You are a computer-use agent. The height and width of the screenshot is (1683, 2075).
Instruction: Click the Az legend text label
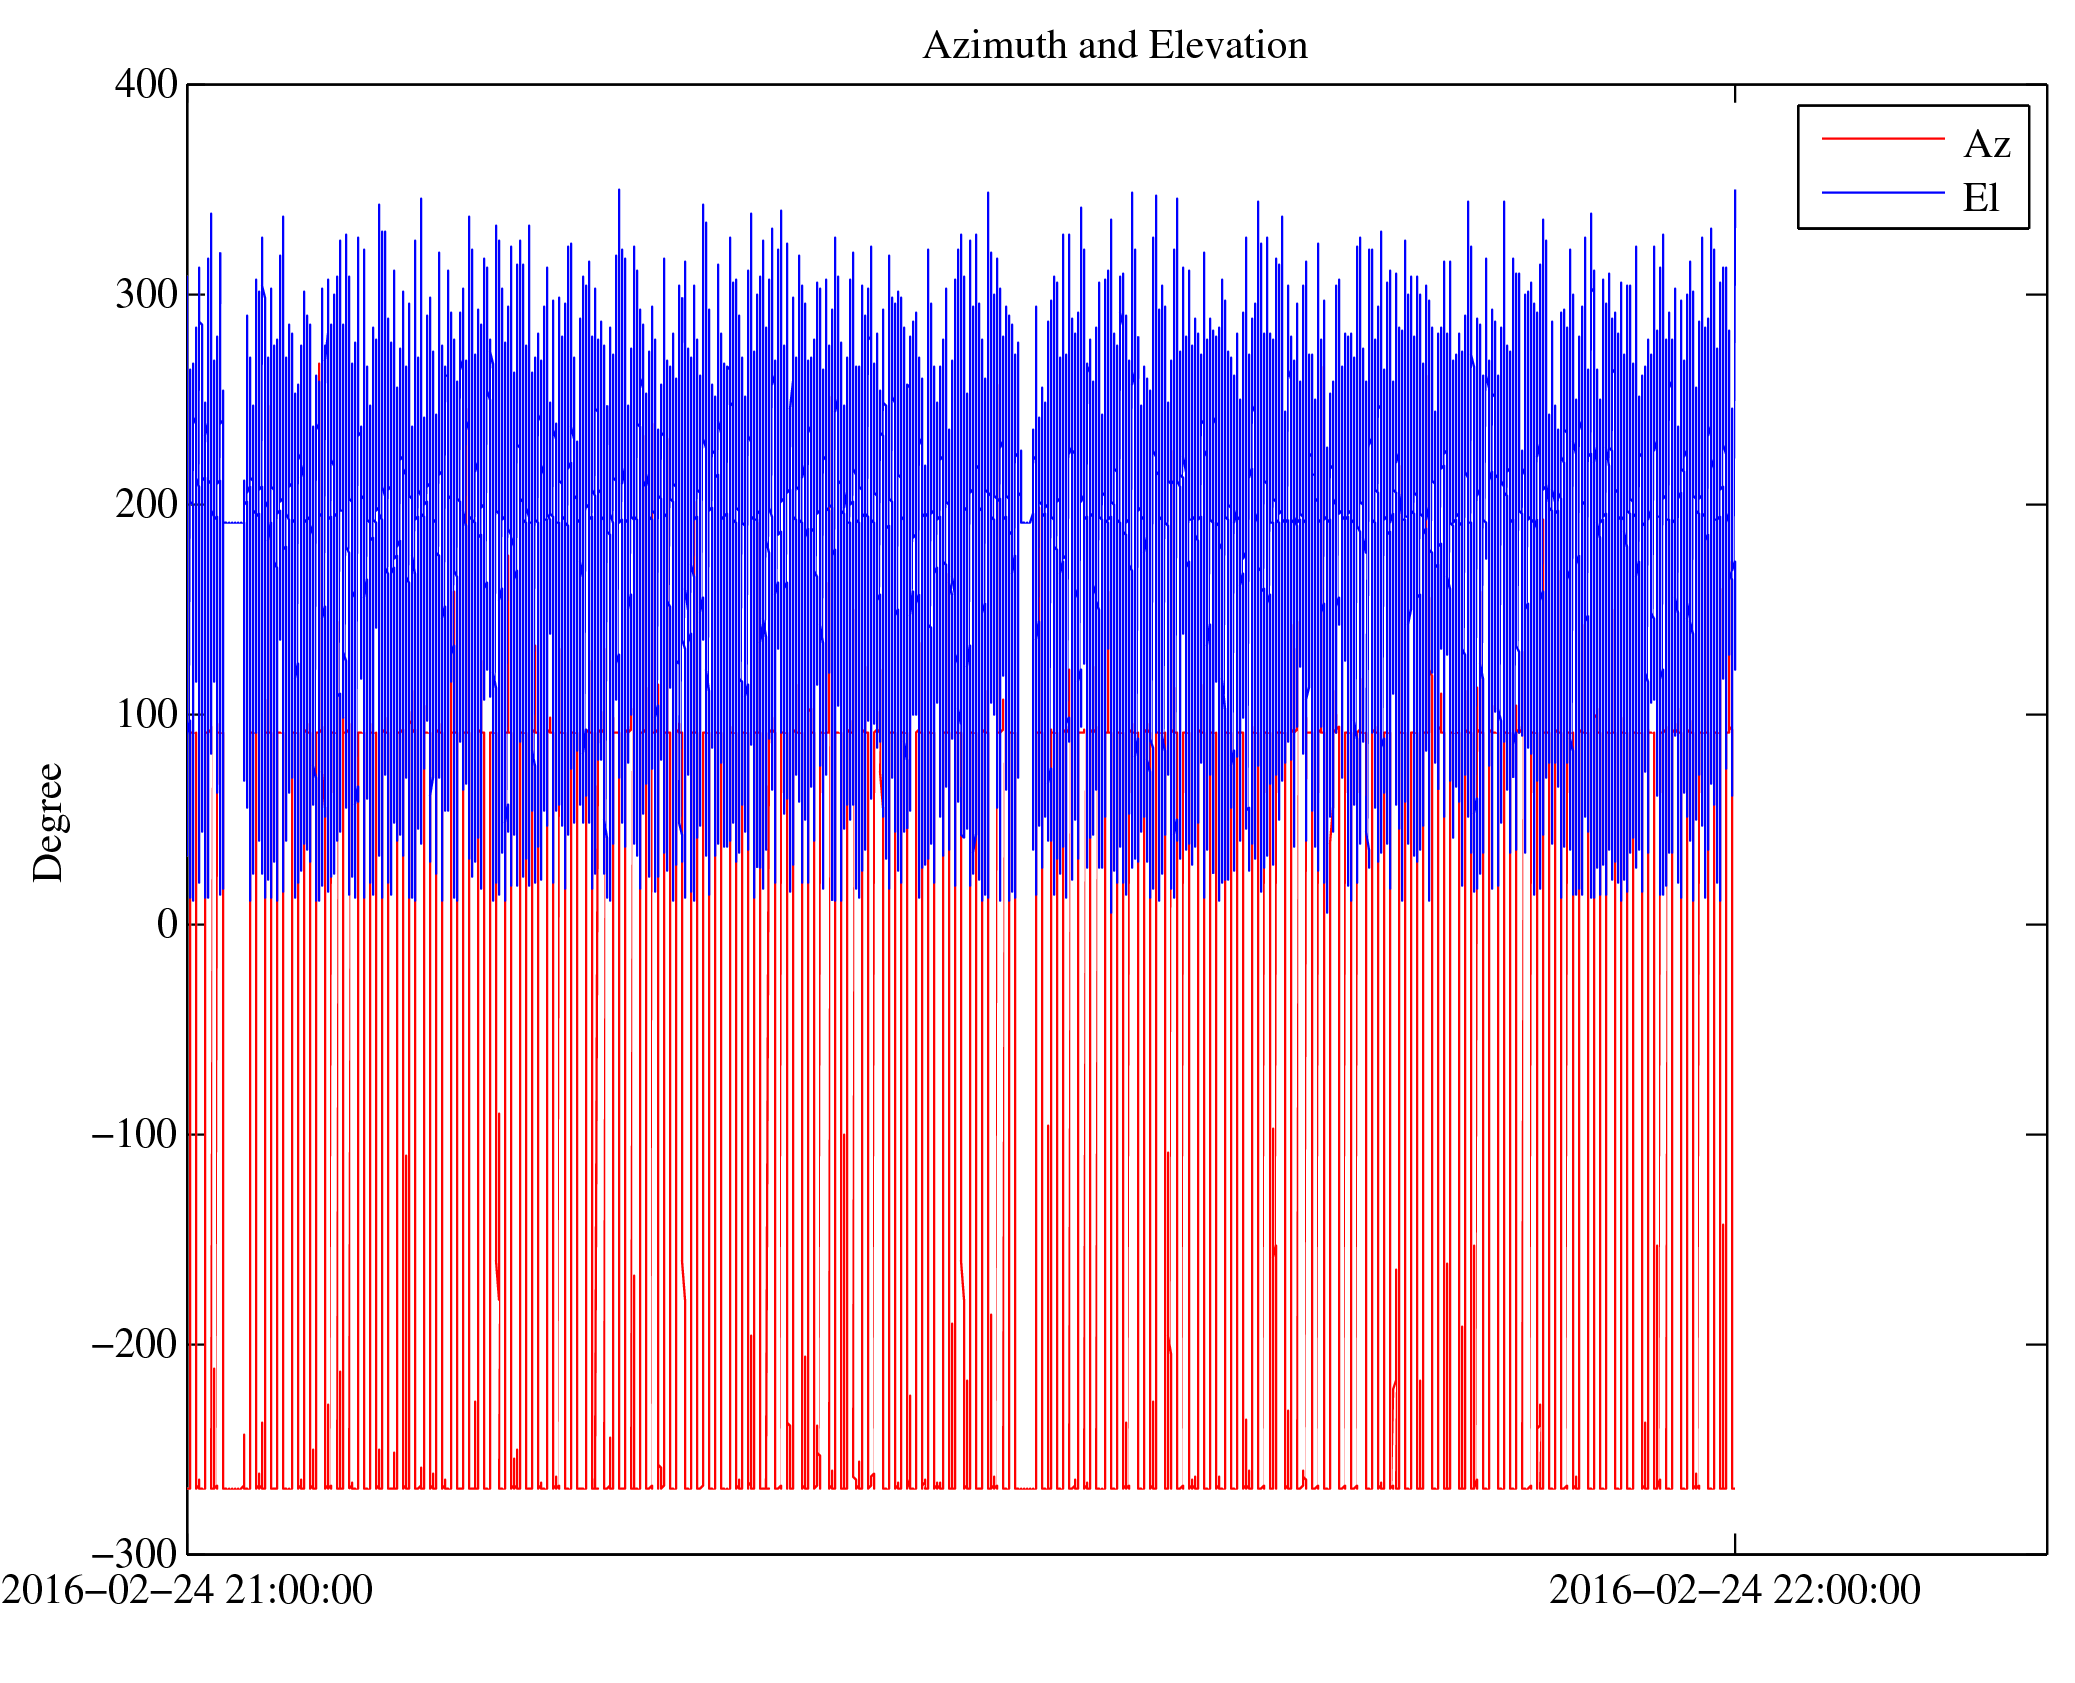[1985, 145]
